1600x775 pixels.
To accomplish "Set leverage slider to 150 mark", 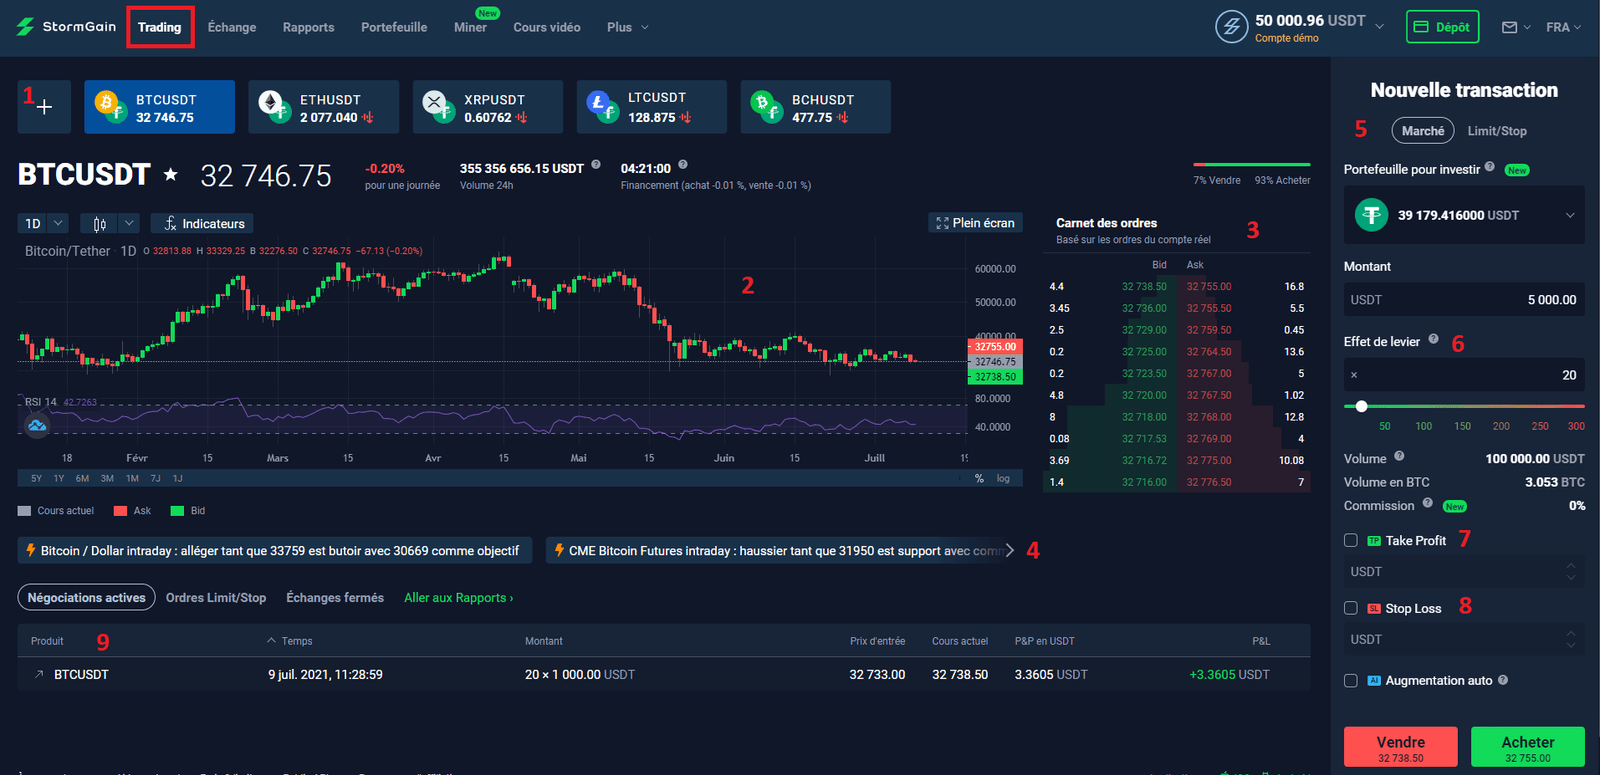I will coord(1462,426).
